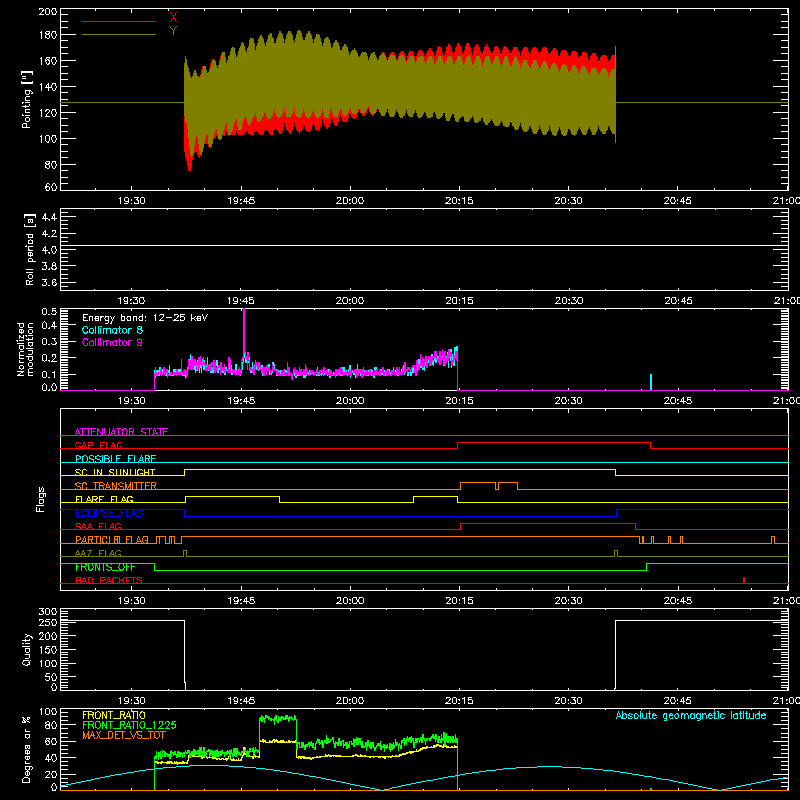Click the 'Collimator 9' legend label
The image size is (800, 800).
tap(112, 342)
